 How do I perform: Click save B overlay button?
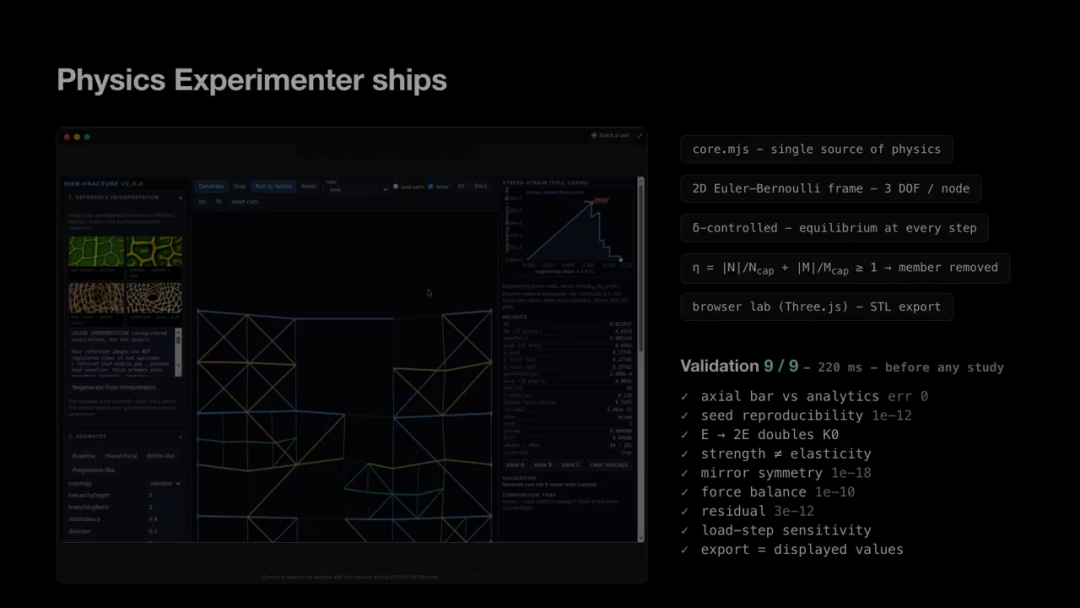543,465
